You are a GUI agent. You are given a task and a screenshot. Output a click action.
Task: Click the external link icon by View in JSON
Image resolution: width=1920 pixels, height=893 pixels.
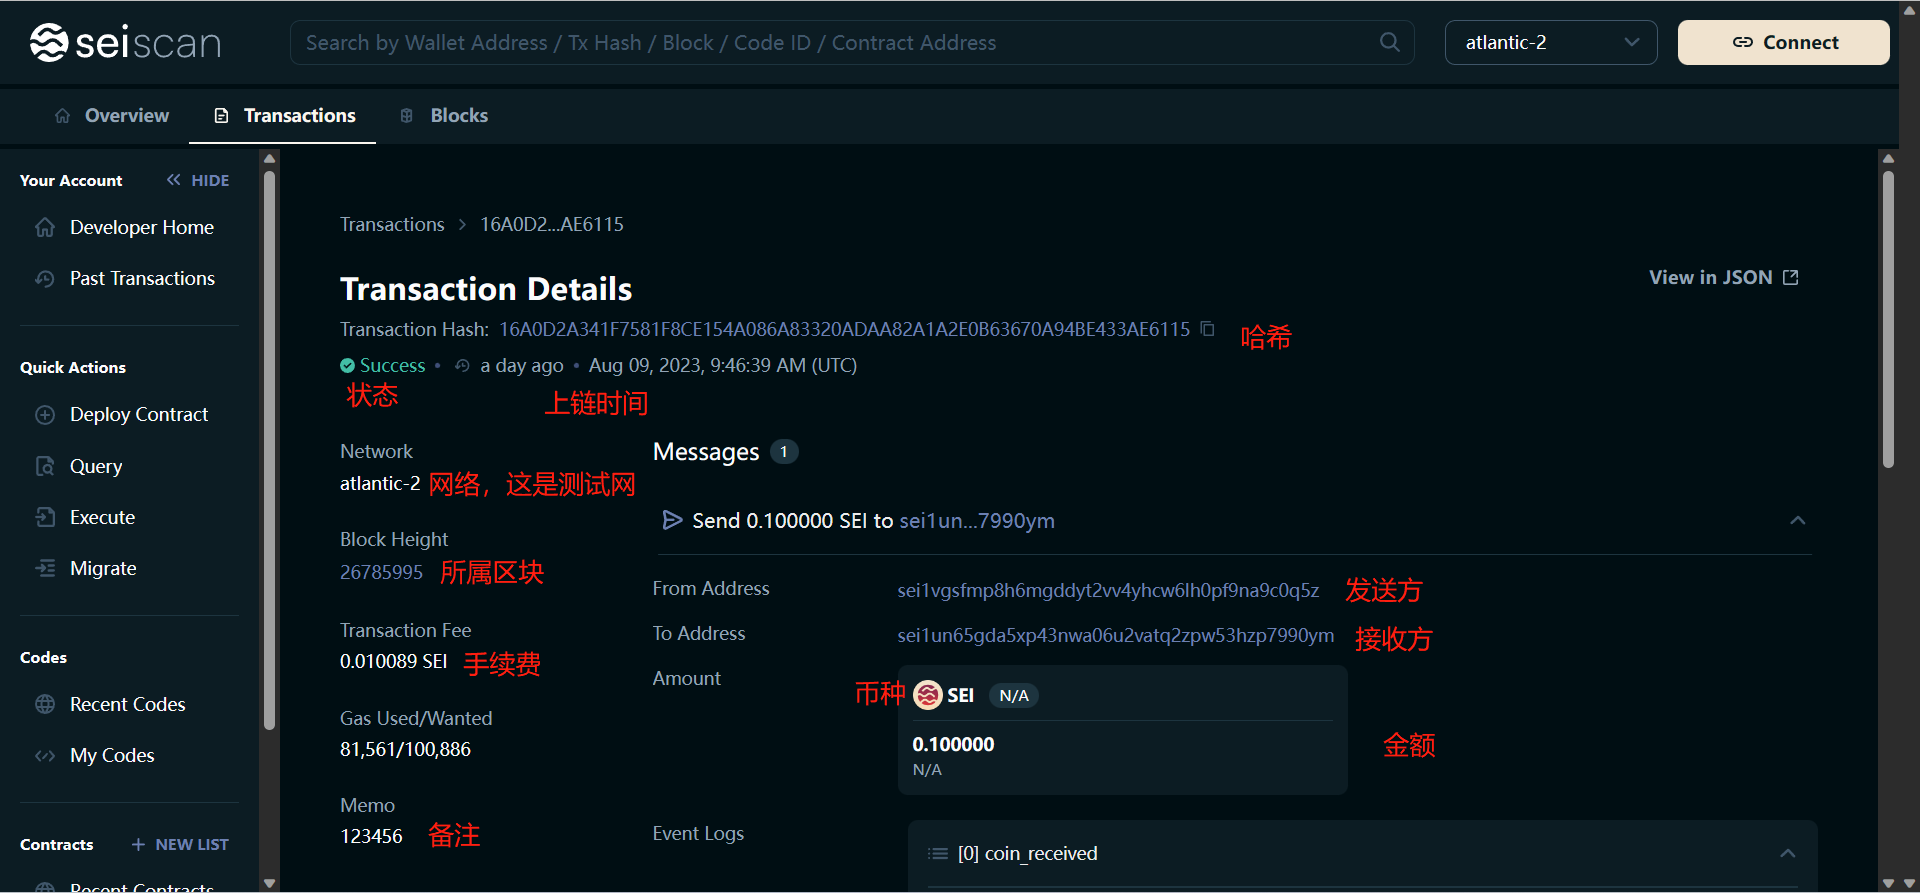pos(1790,277)
